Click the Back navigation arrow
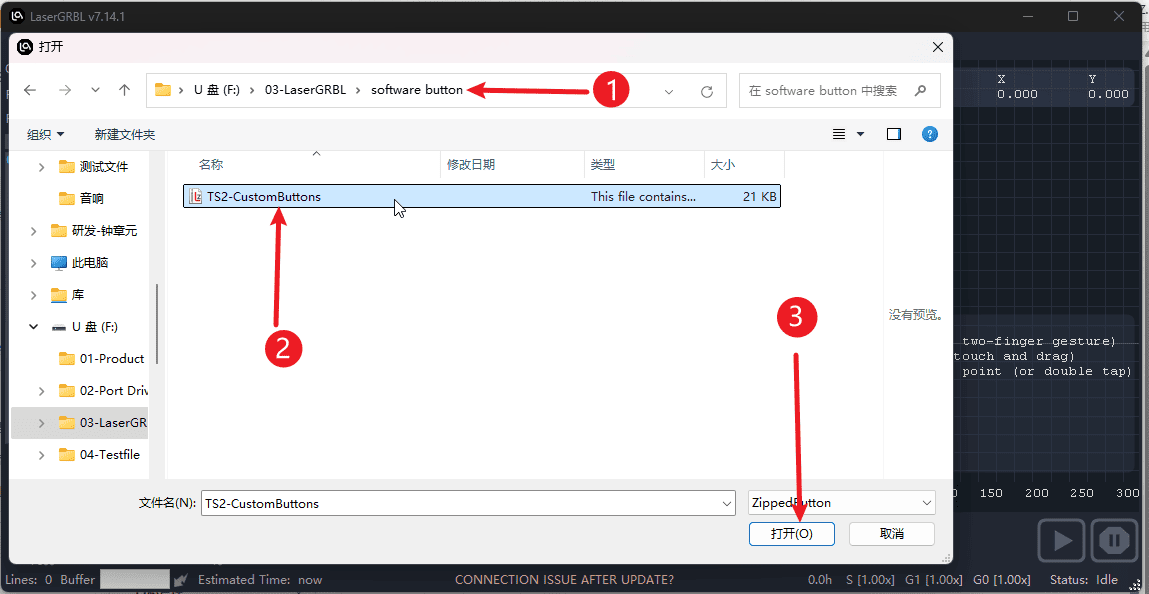Screen dimensions: 1149x594 (30, 90)
